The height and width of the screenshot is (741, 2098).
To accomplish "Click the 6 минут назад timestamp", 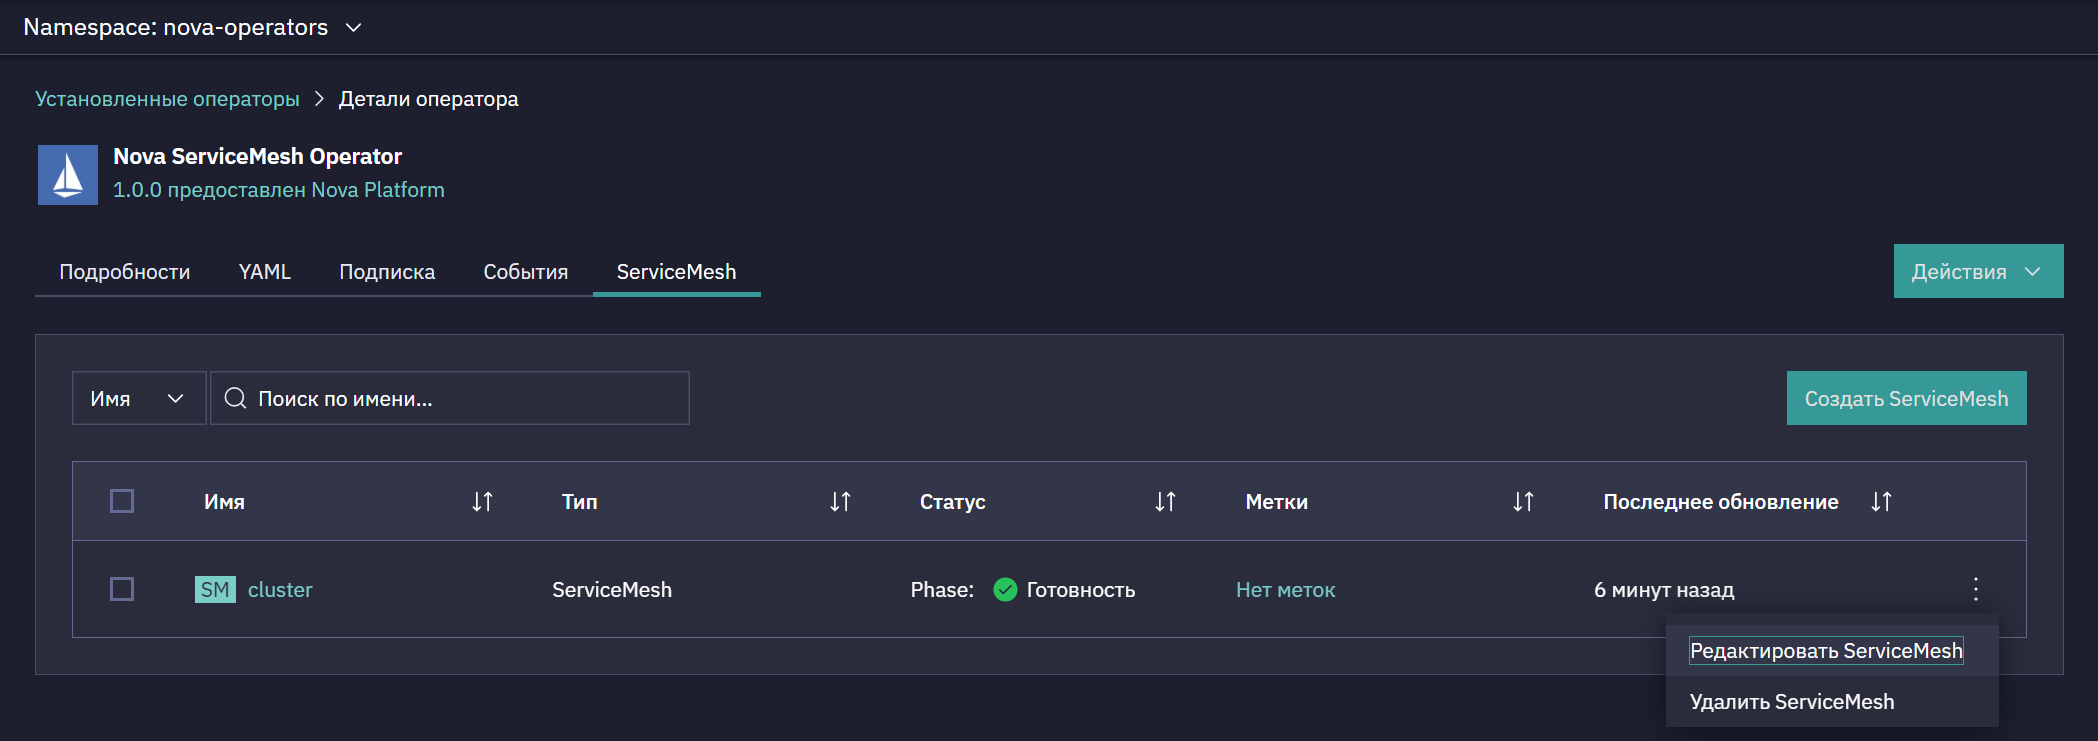I will [1664, 590].
